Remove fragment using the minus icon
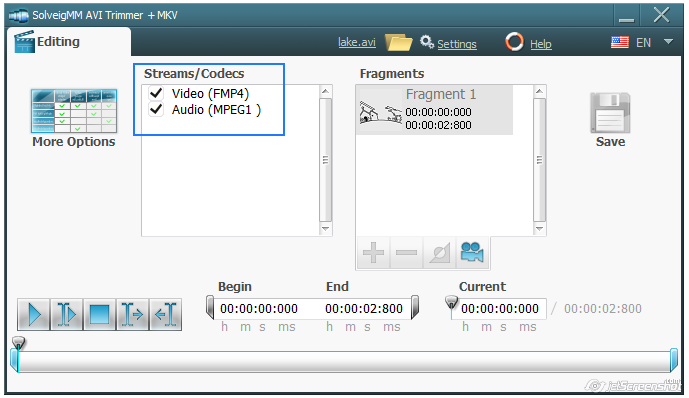Viewport: 689px width, 398px height. pos(406,253)
